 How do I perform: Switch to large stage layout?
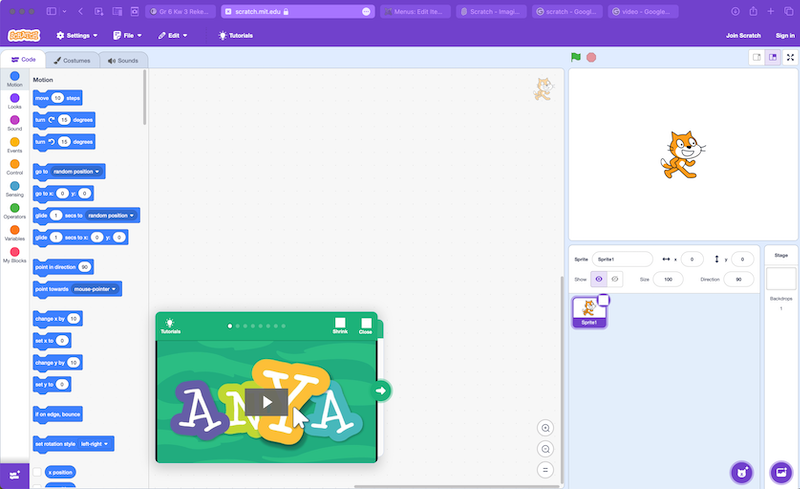(x=773, y=57)
